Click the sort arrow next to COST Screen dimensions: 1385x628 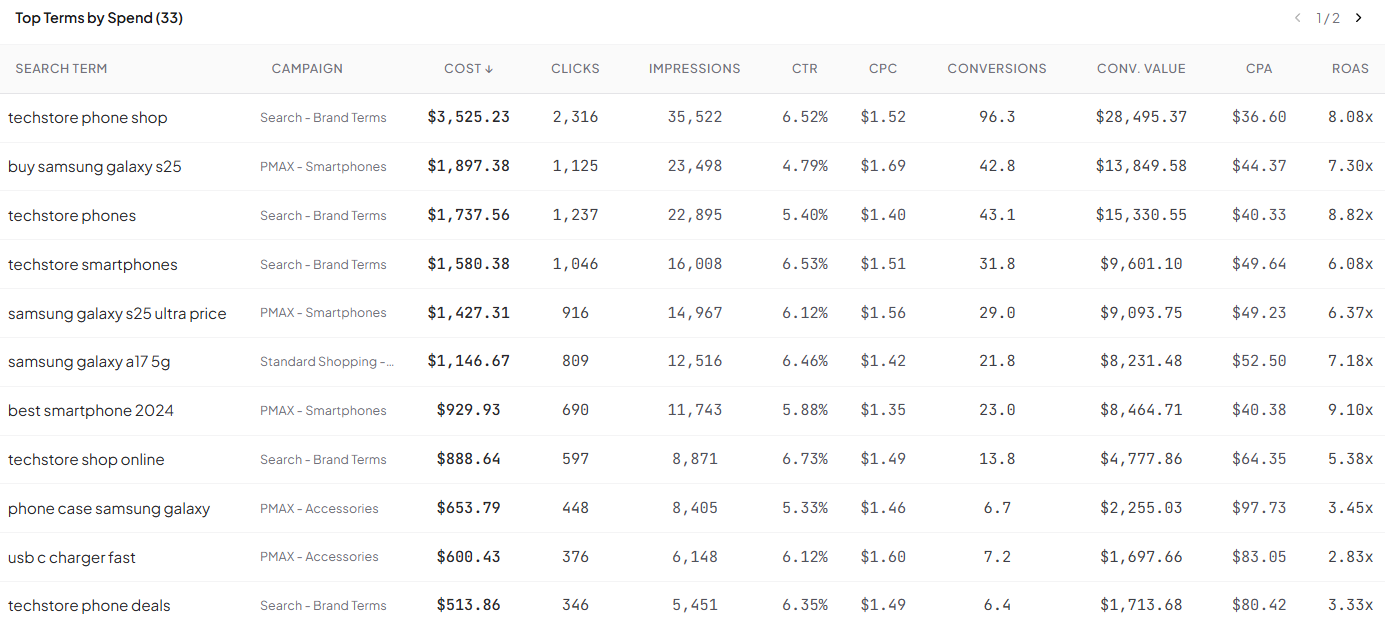490,68
